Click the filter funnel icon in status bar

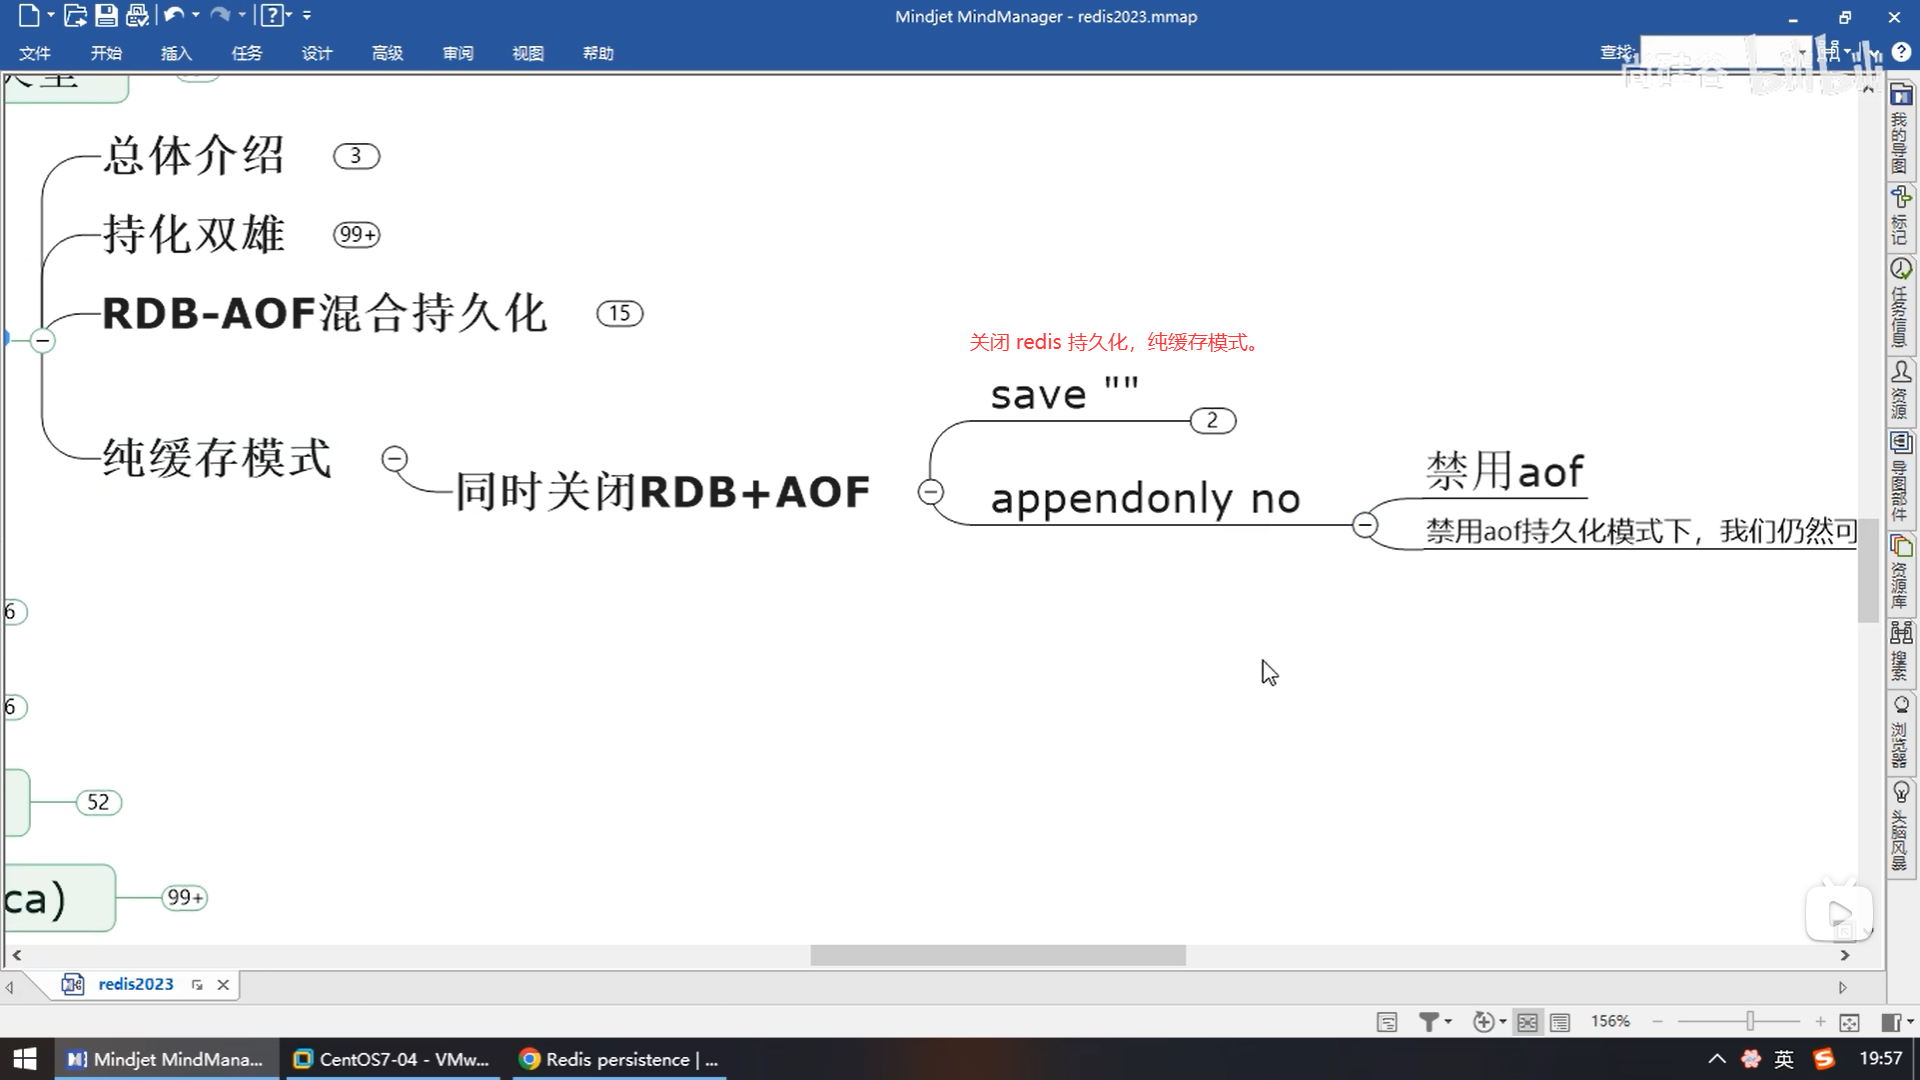[x=1429, y=1021]
